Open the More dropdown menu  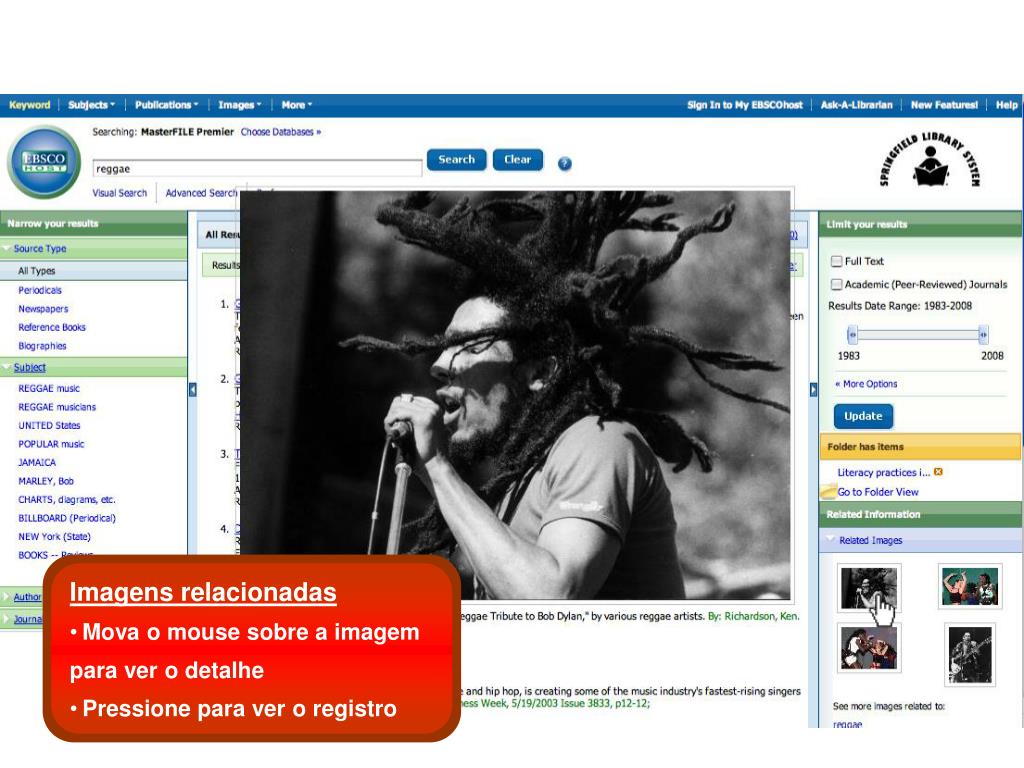pyautogui.click(x=296, y=104)
